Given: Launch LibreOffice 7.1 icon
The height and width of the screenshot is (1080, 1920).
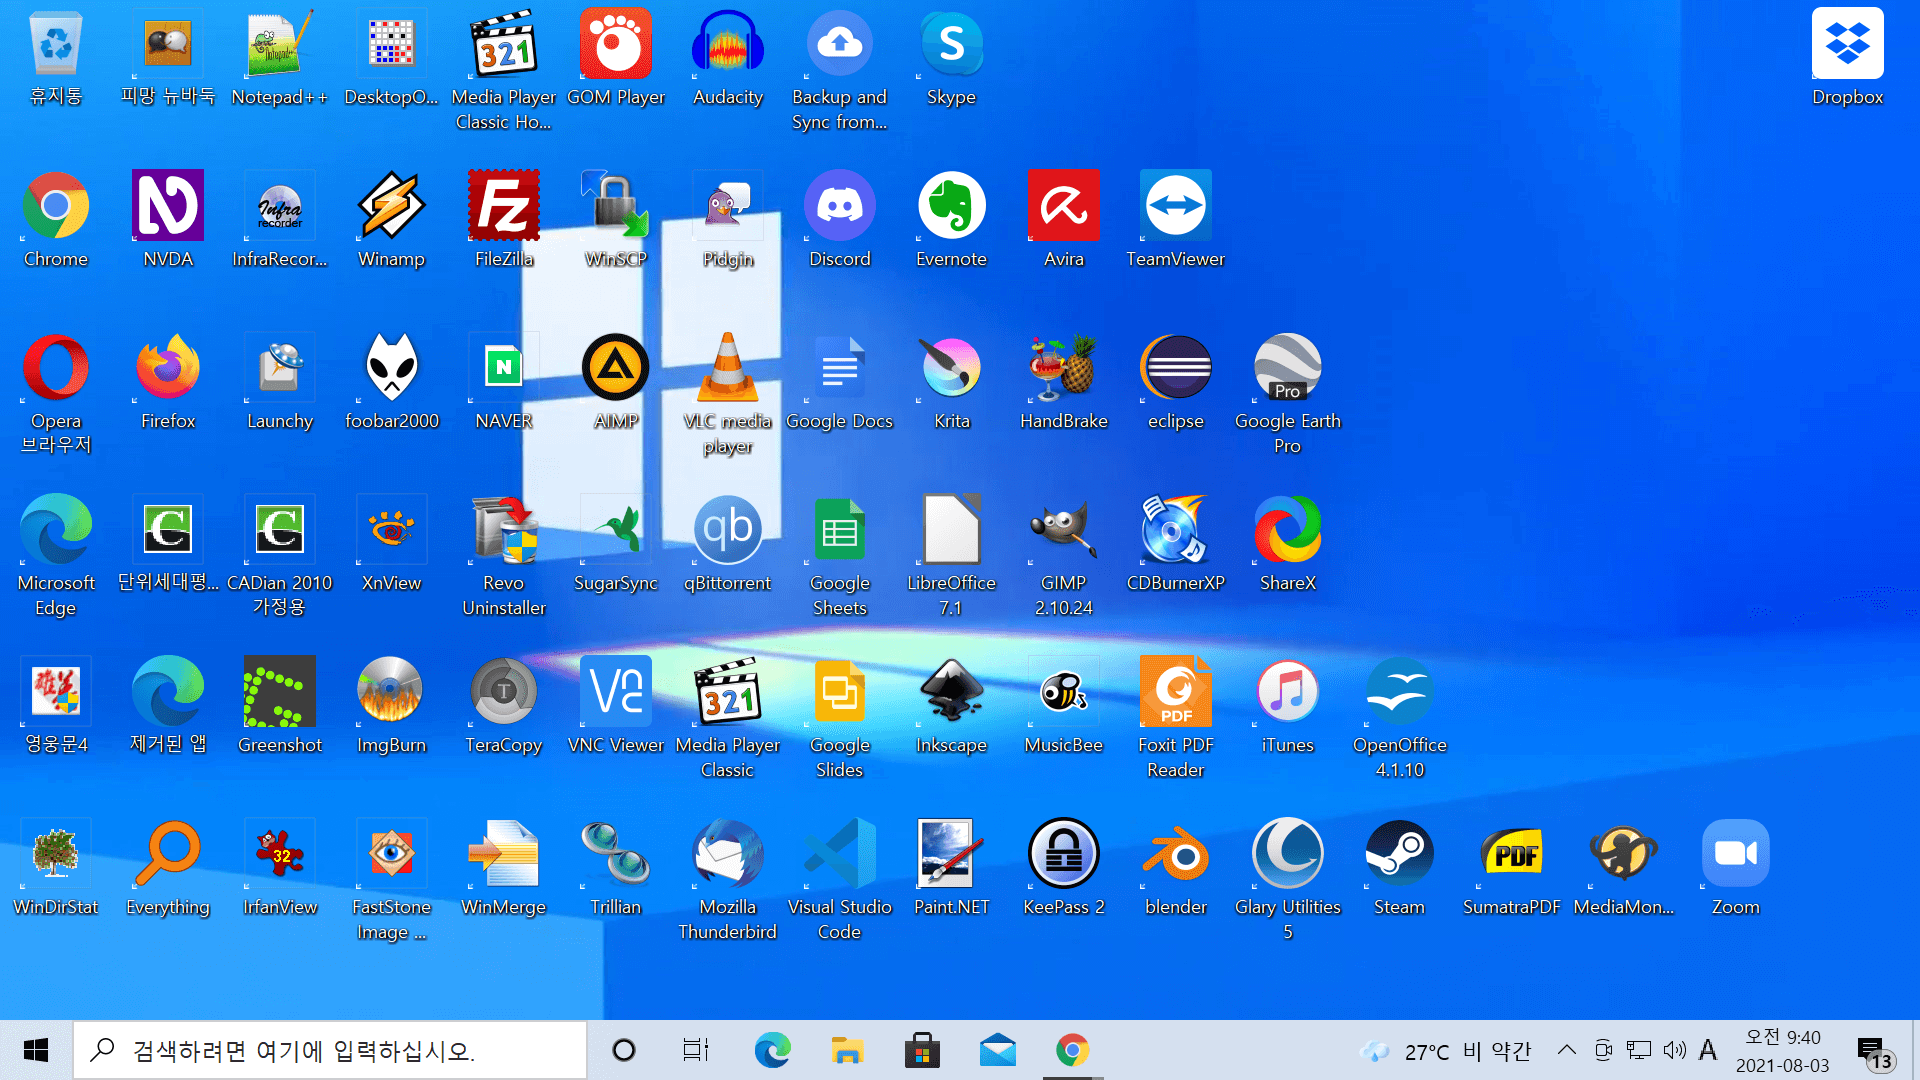Looking at the screenshot, I should coord(951,556).
